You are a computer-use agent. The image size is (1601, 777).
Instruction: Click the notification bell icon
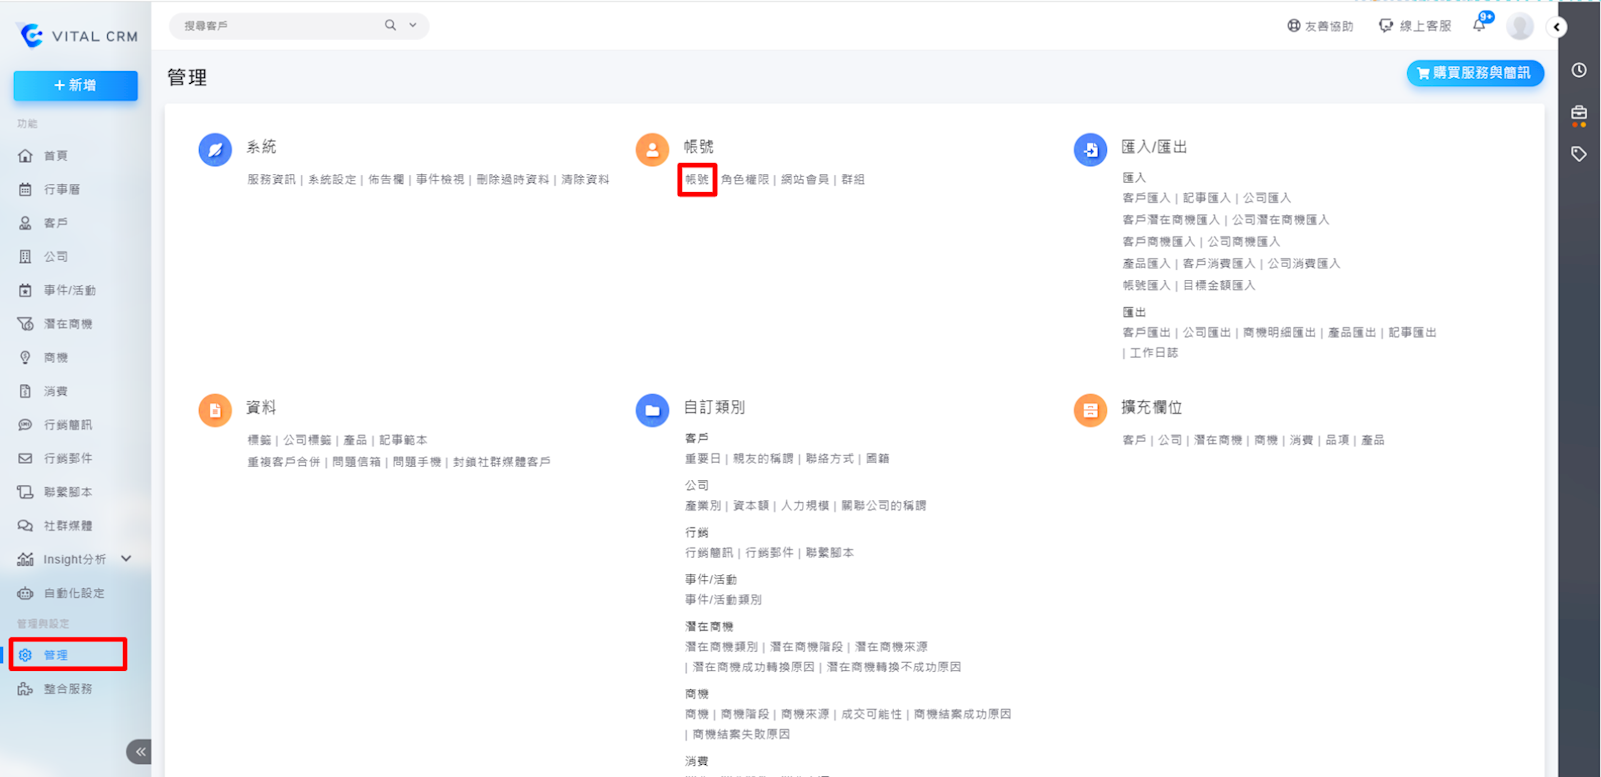click(1479, 26)
